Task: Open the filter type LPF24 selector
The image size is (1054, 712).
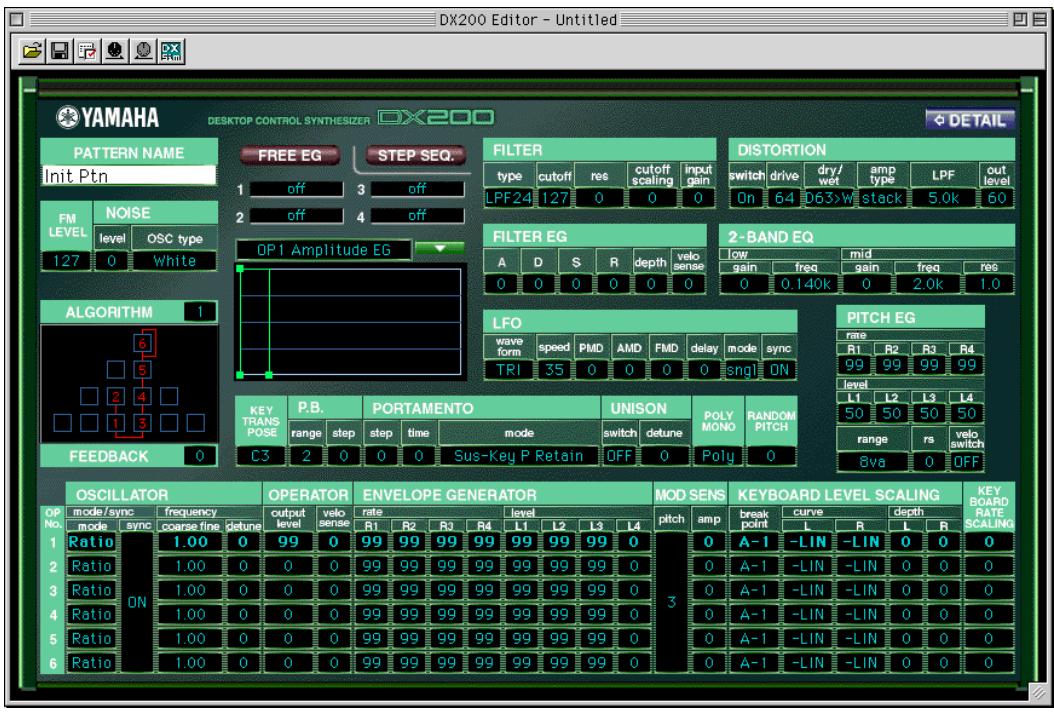Action: pyautogui.click(x=509, y=198)
